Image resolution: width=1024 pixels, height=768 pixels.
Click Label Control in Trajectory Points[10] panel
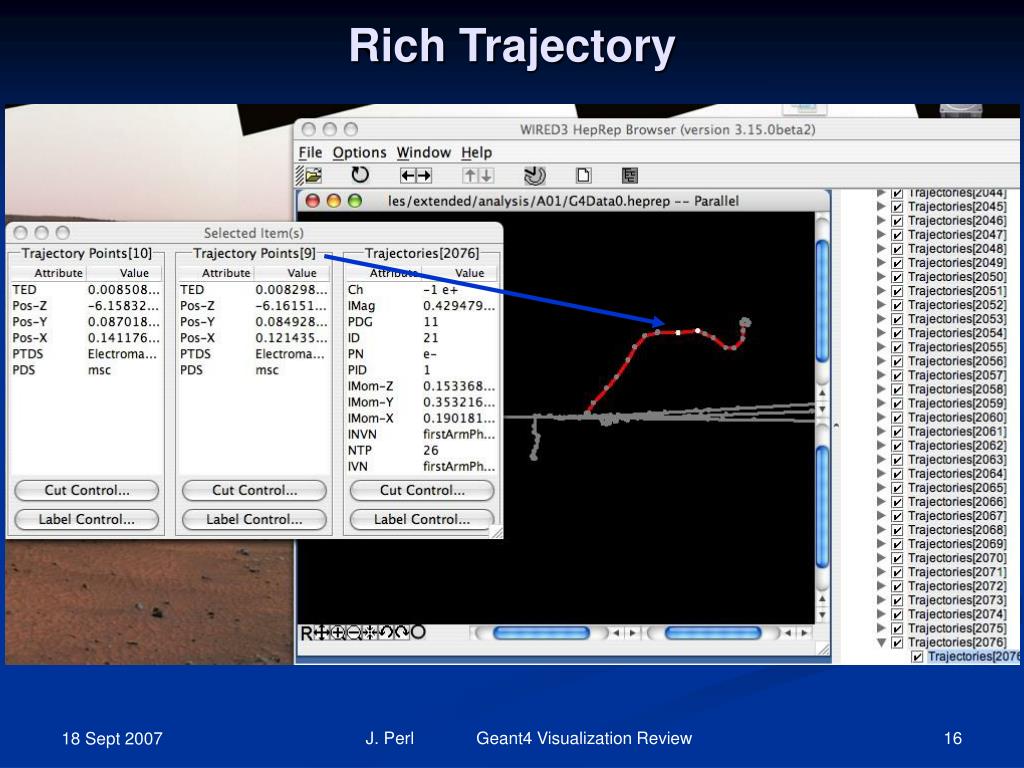click(x=87, y=519)
